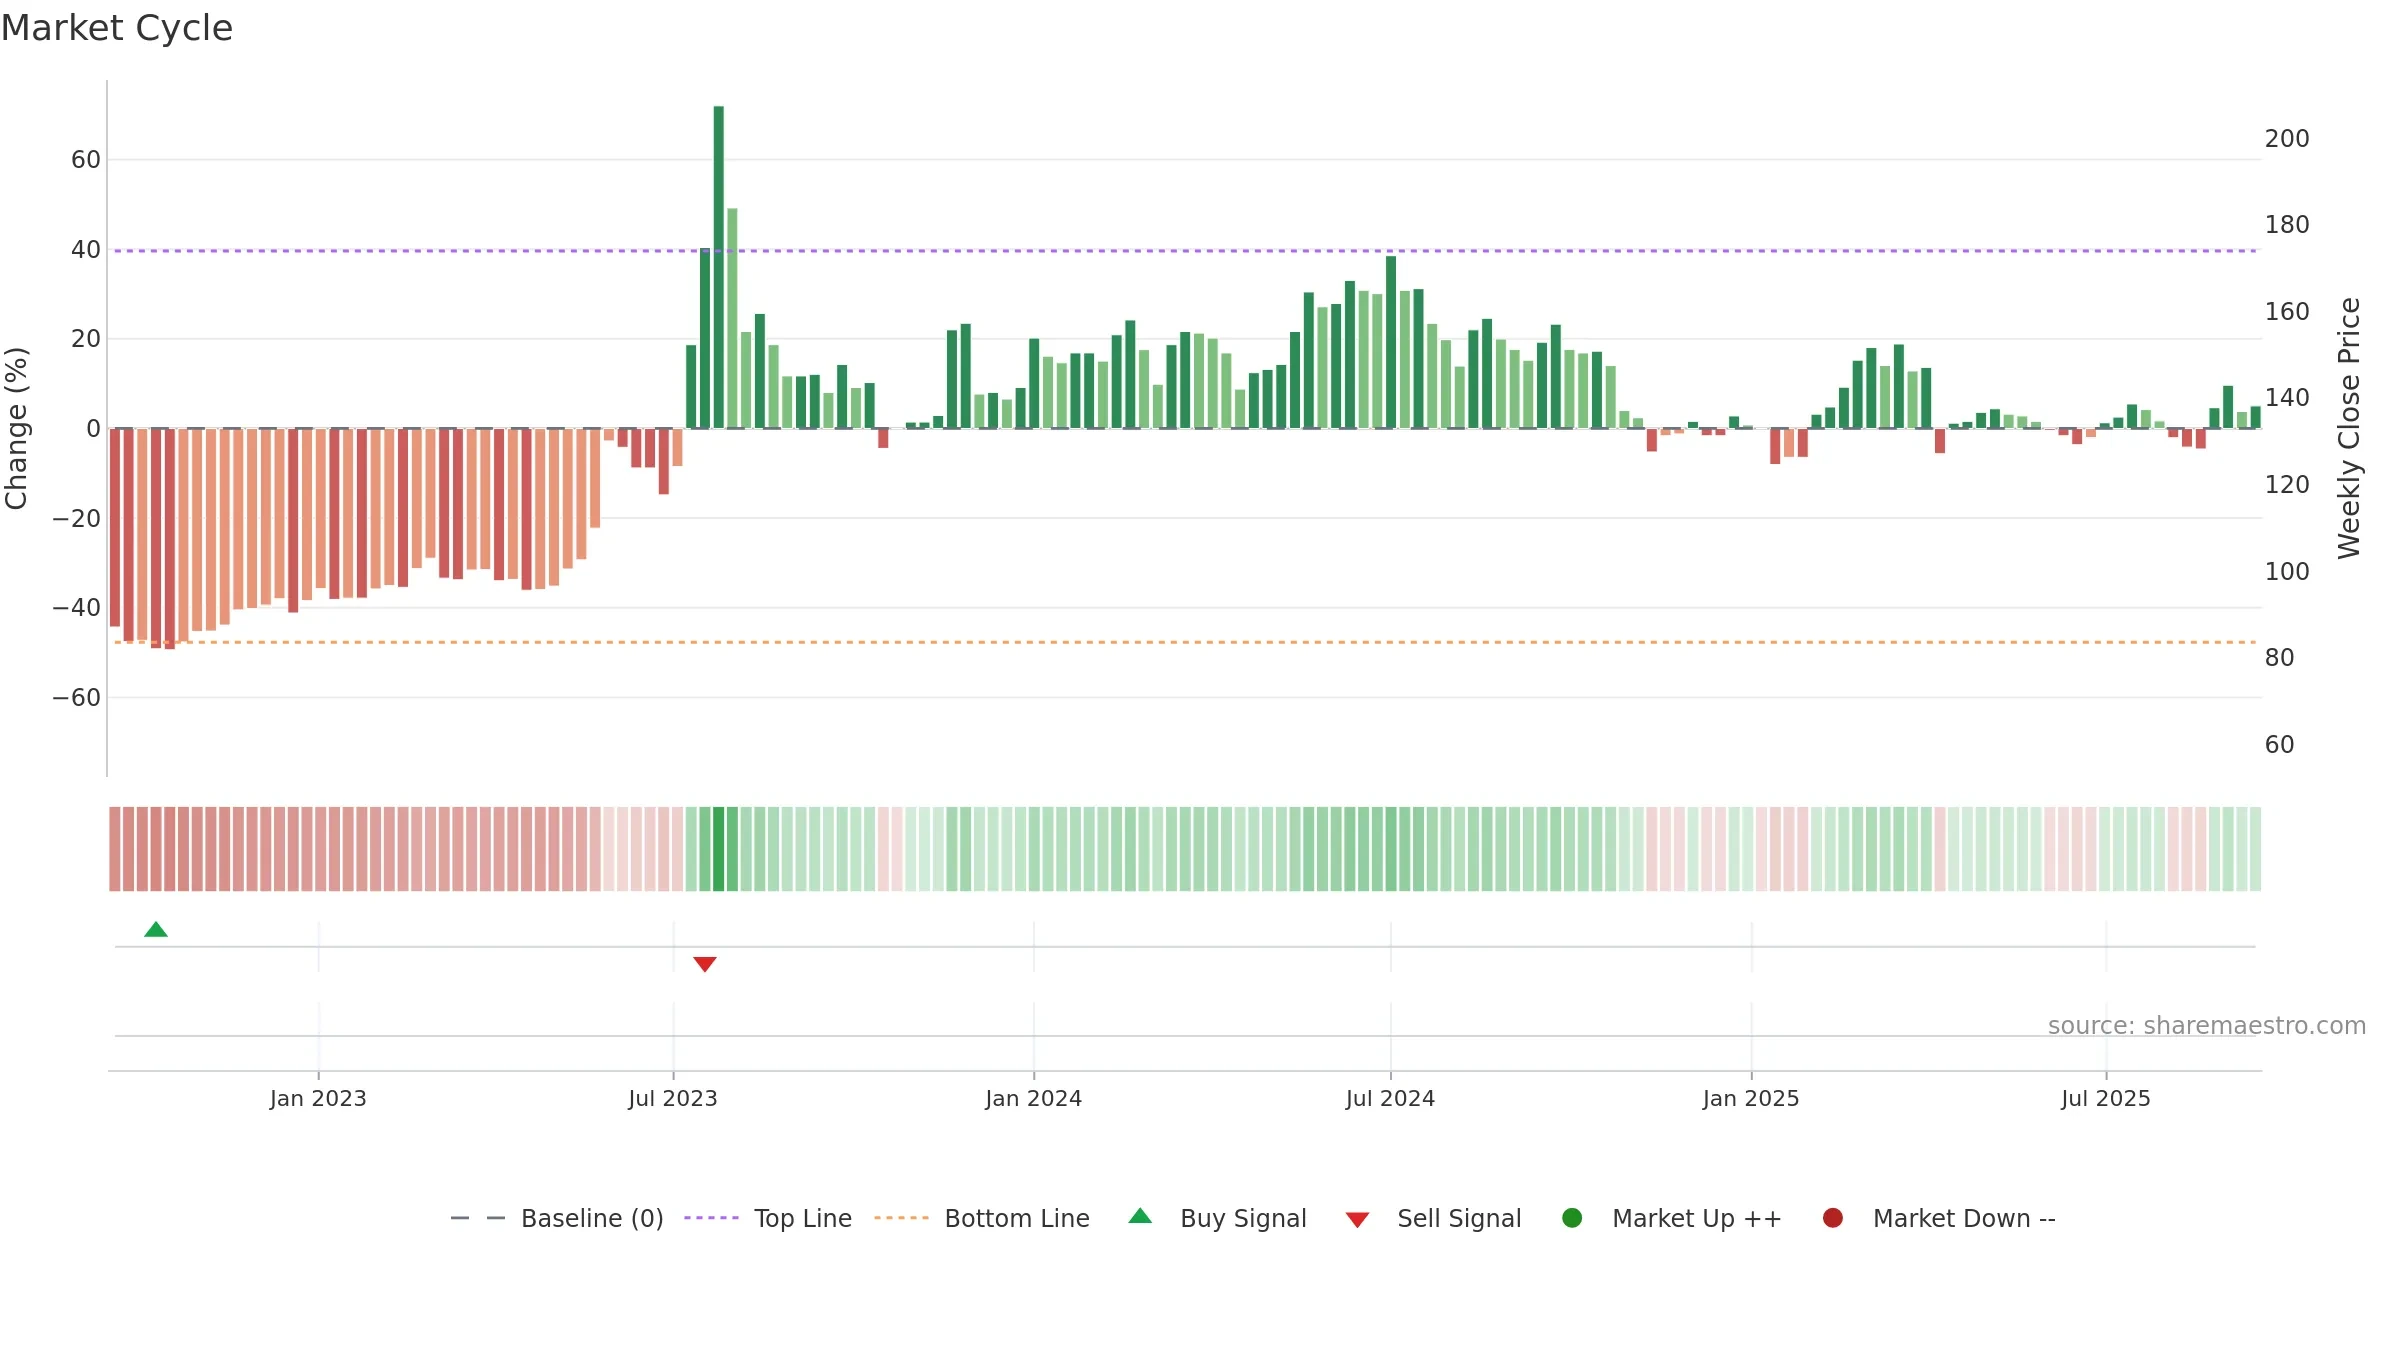Click the 80 tick on price axis

click(2279, 658)
